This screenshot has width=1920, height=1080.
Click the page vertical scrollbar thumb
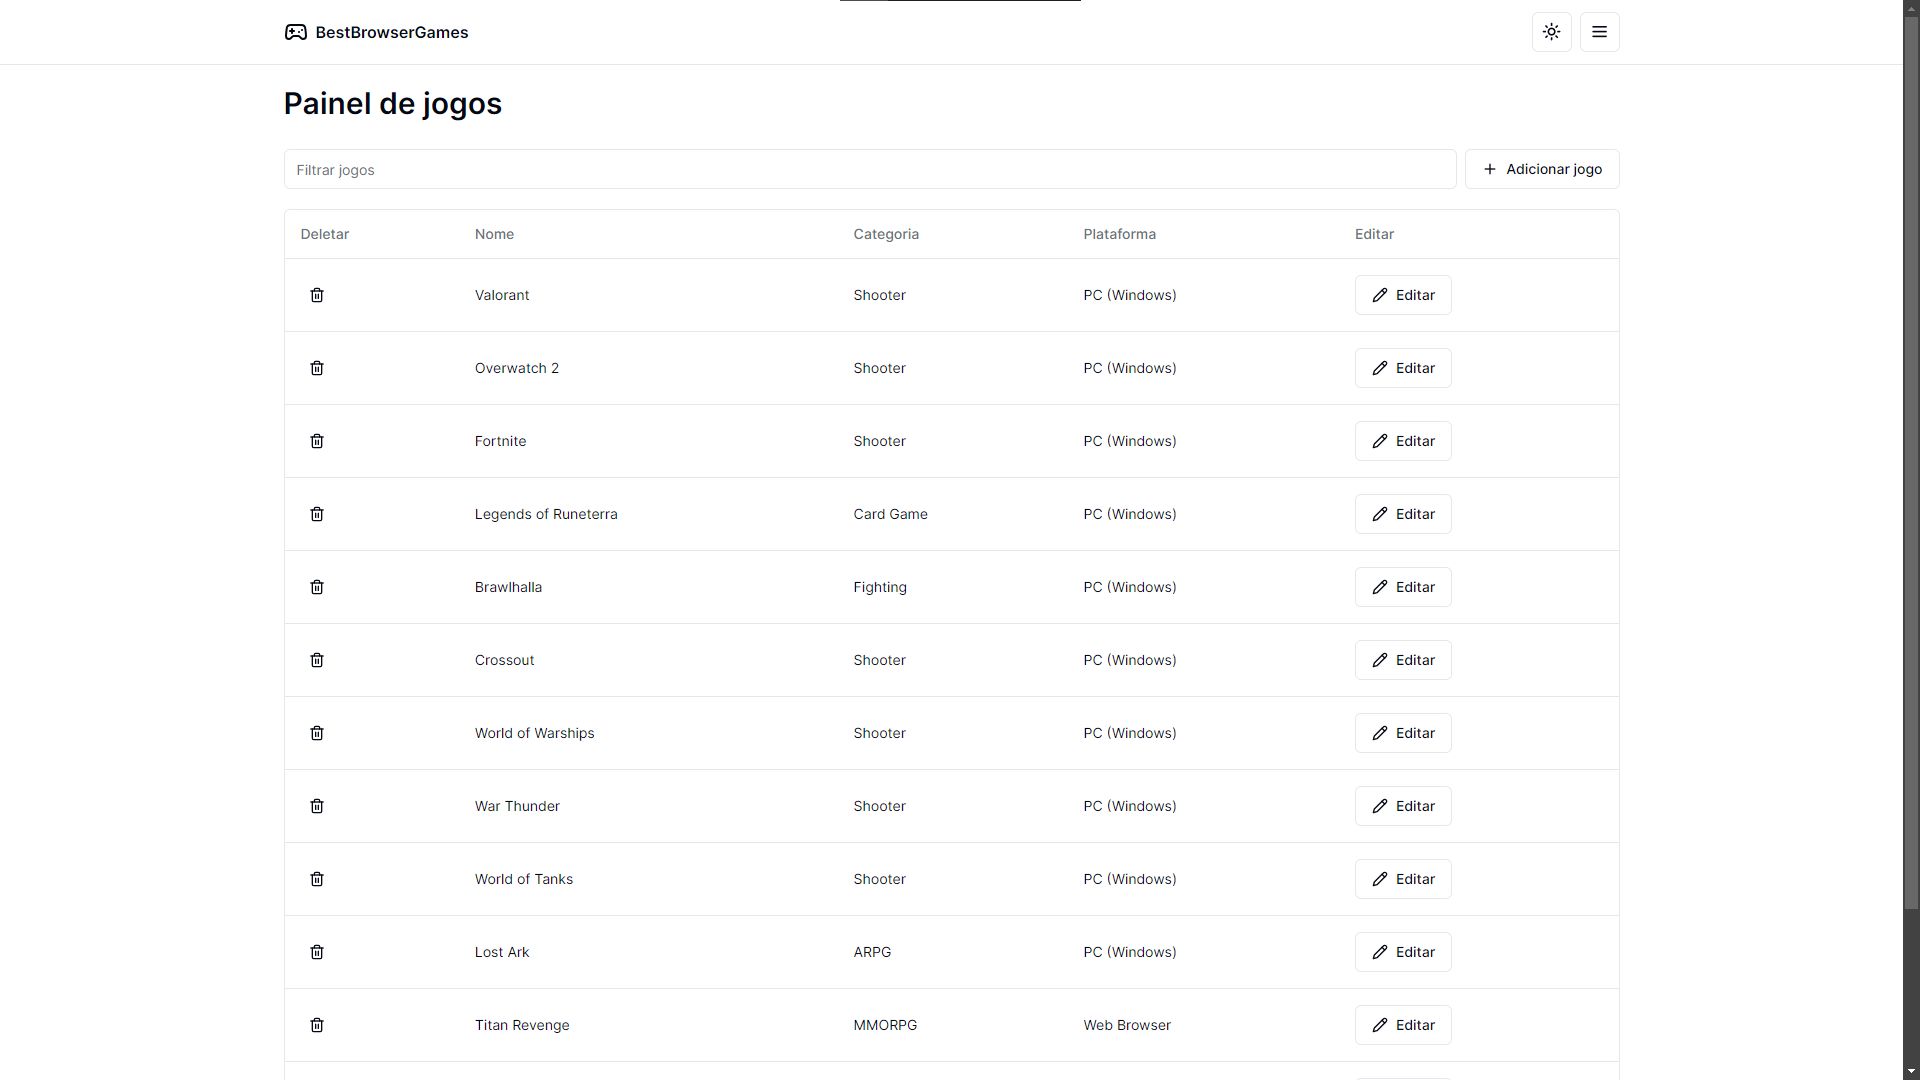point(1910,460)
